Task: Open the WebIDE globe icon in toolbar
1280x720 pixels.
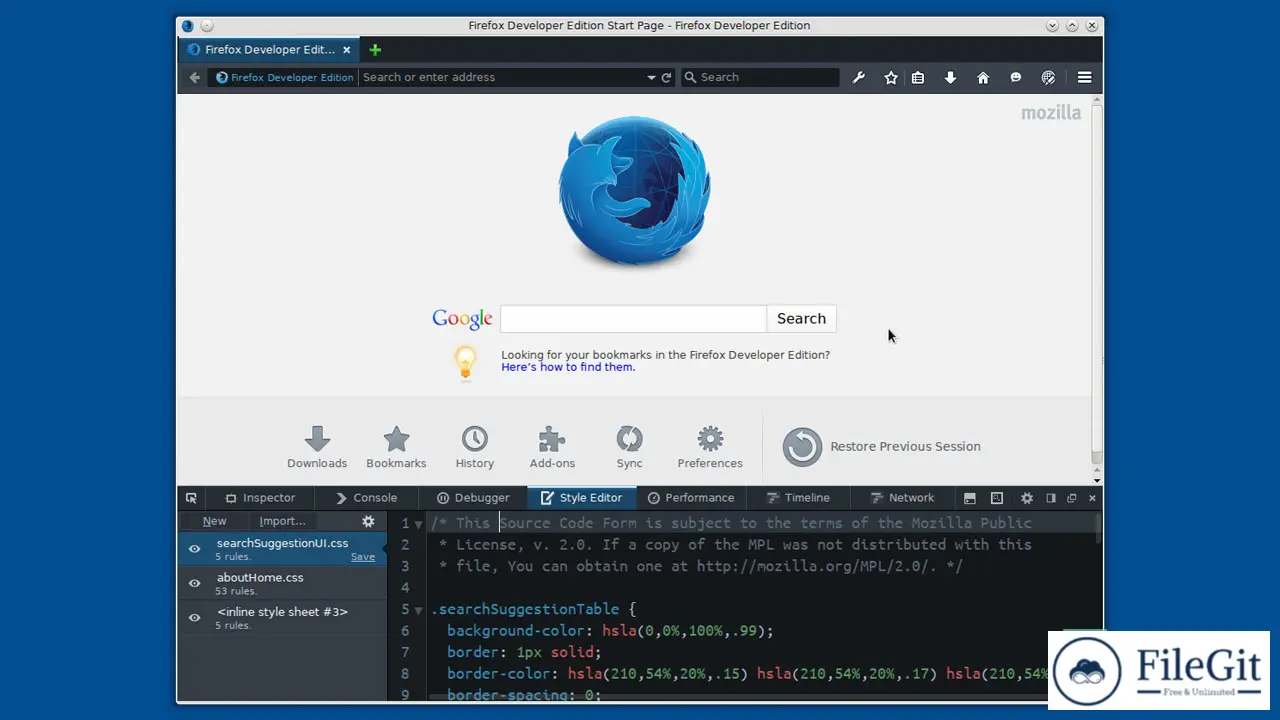Action: pyautogui.click(x=1048, y=77)
